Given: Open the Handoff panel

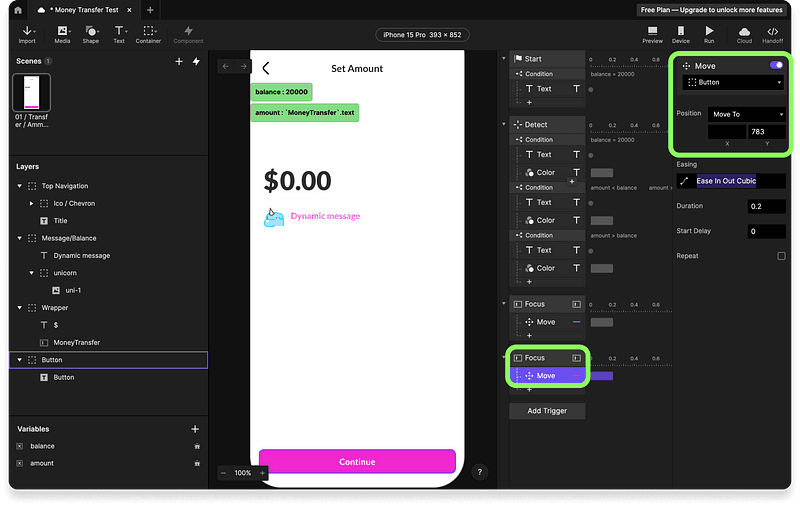Looking at the screenshot, I should 772,34.
